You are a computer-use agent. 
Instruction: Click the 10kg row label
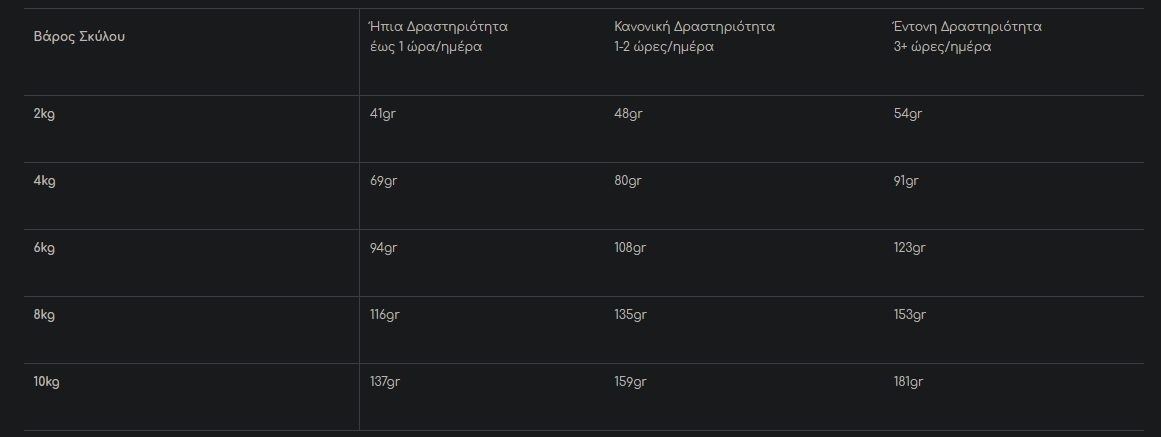pyautogui.click(x=48, y=382)
